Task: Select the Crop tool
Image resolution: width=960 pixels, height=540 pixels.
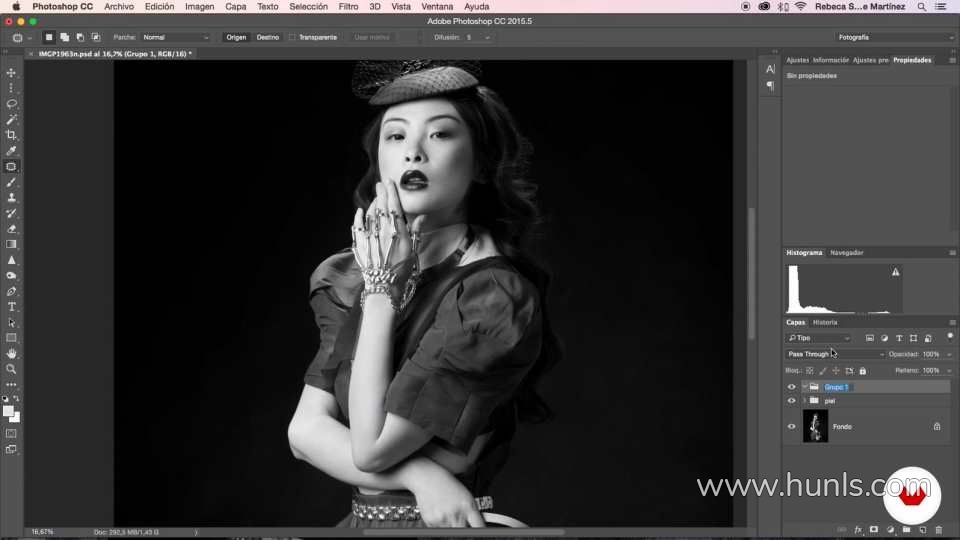Action: [11, 135]
